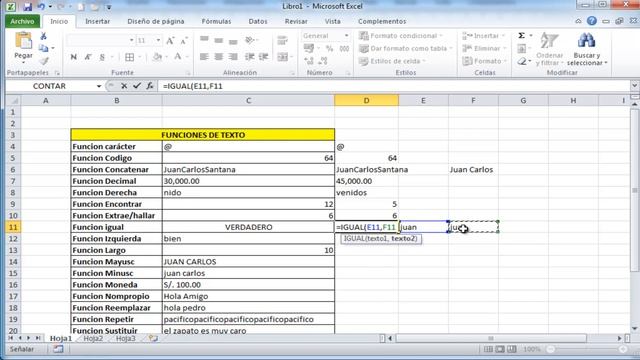The width and height of the screenshot is (640, 360).
Task: Switch to the Fórmulas tab
Action: pyautogui.click(x=216, y=21)
